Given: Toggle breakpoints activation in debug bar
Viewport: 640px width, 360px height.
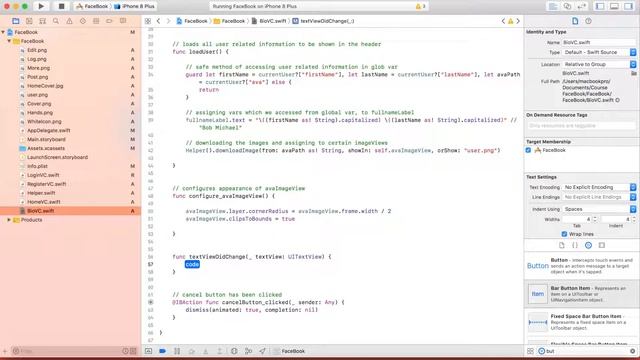Looking at the screenshot, I should [x=162, y=351].
